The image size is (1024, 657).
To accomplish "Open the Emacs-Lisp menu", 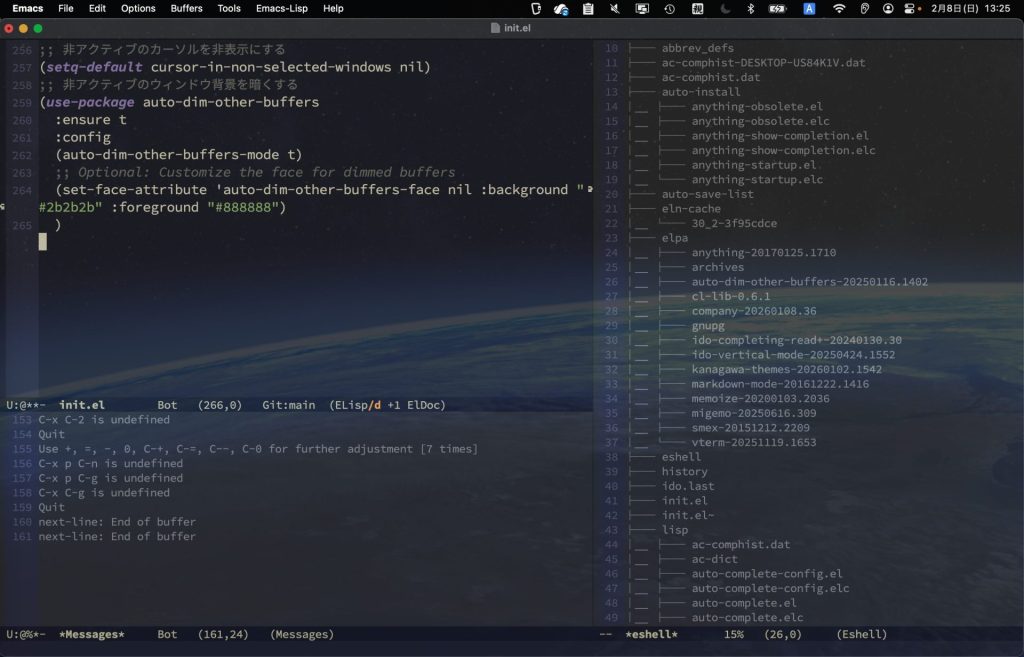I will pos(282,8).
